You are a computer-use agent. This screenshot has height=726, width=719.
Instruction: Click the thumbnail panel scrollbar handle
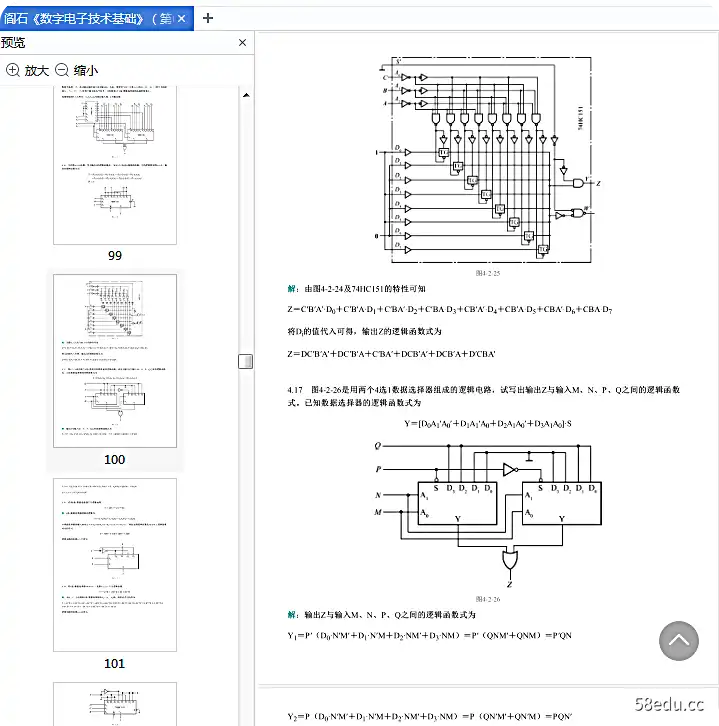click(245, 361)
